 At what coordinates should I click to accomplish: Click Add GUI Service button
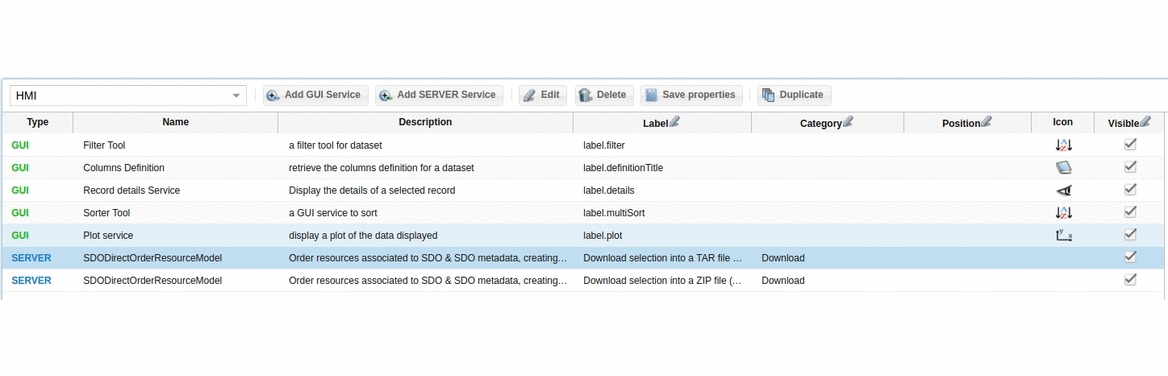pos(315,95)
